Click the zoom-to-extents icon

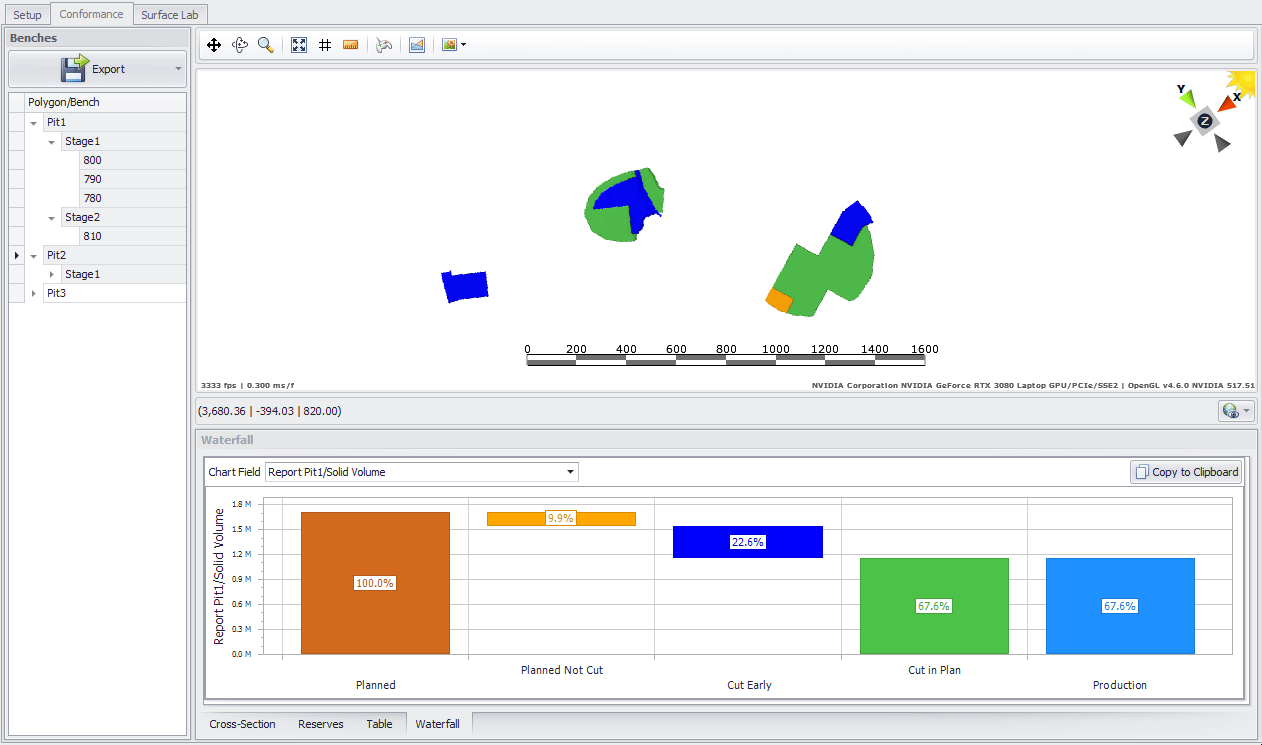[299, 45]
